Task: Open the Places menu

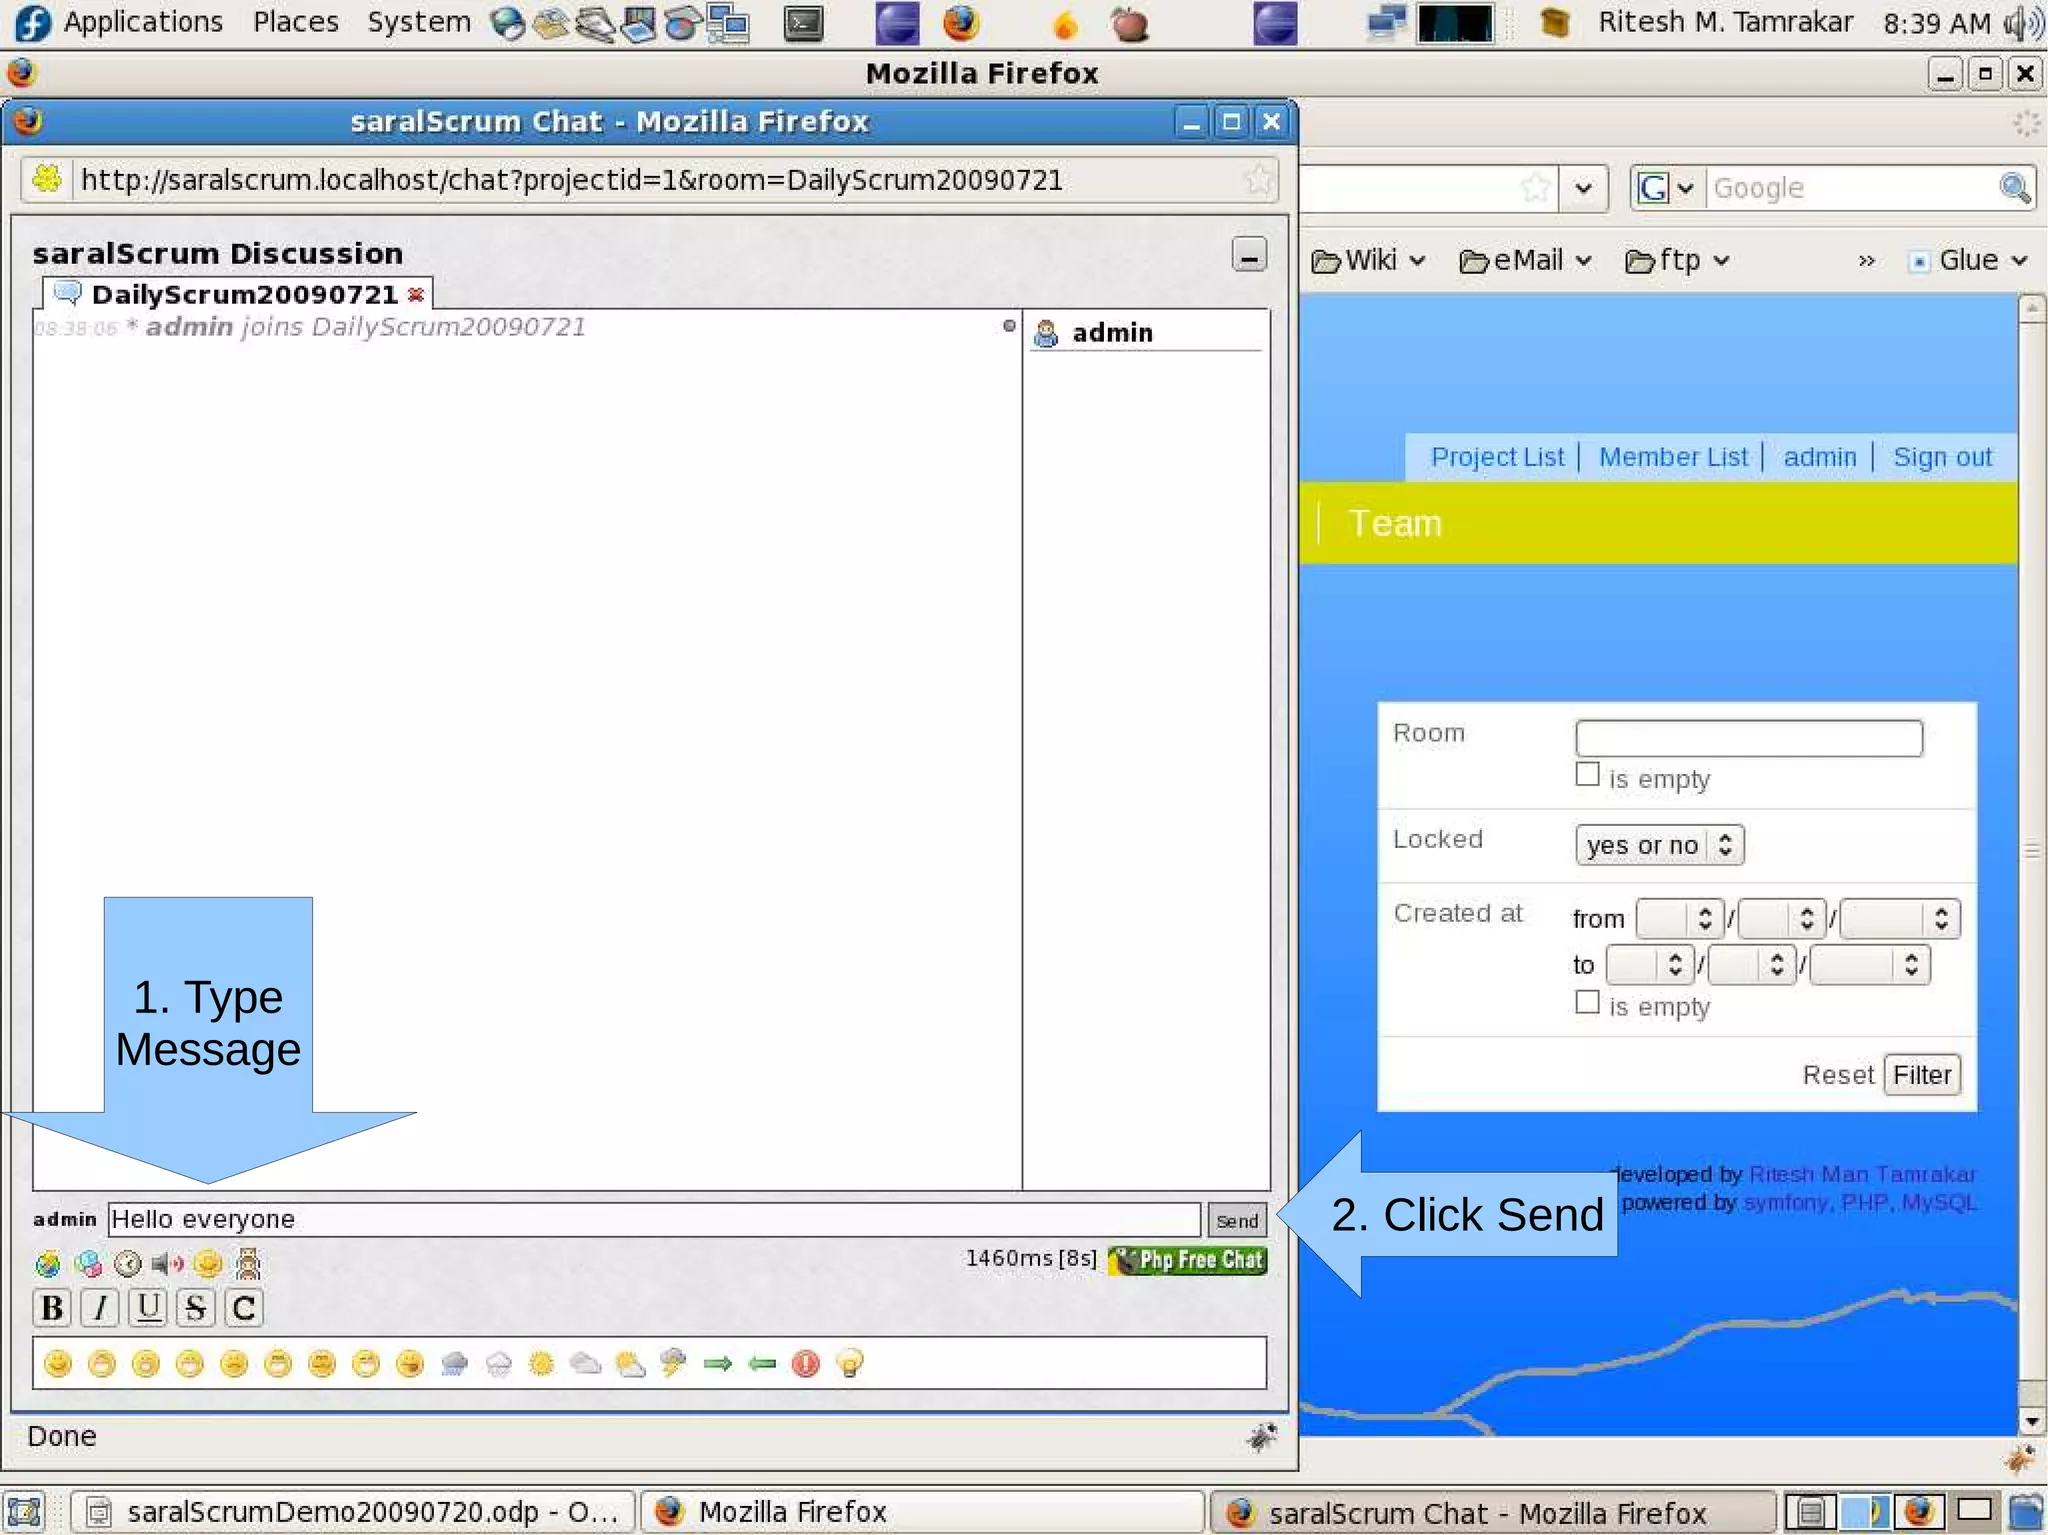Action: click(295, 22)
